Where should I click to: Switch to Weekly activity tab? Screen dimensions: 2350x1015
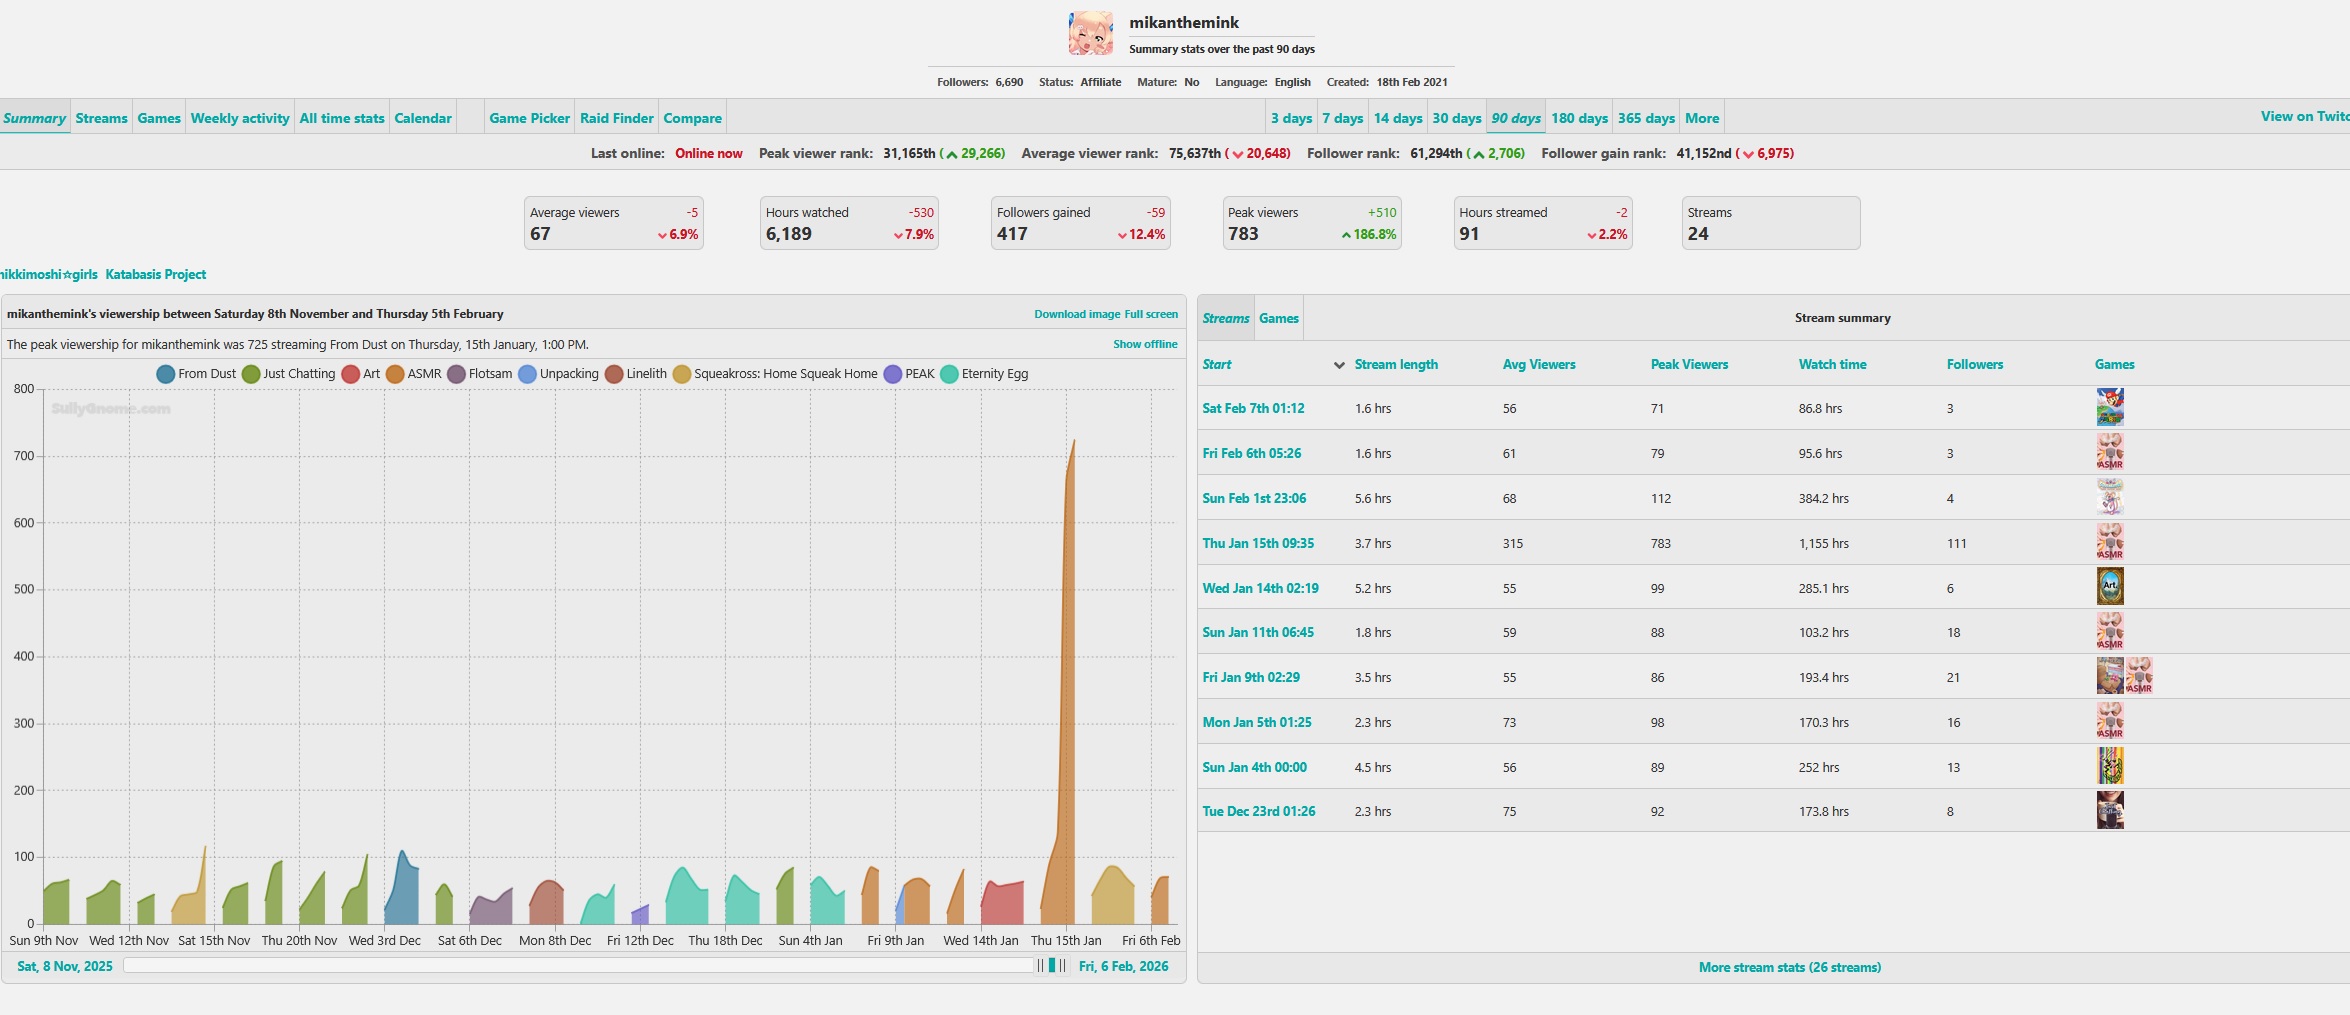tap(240, 118)
